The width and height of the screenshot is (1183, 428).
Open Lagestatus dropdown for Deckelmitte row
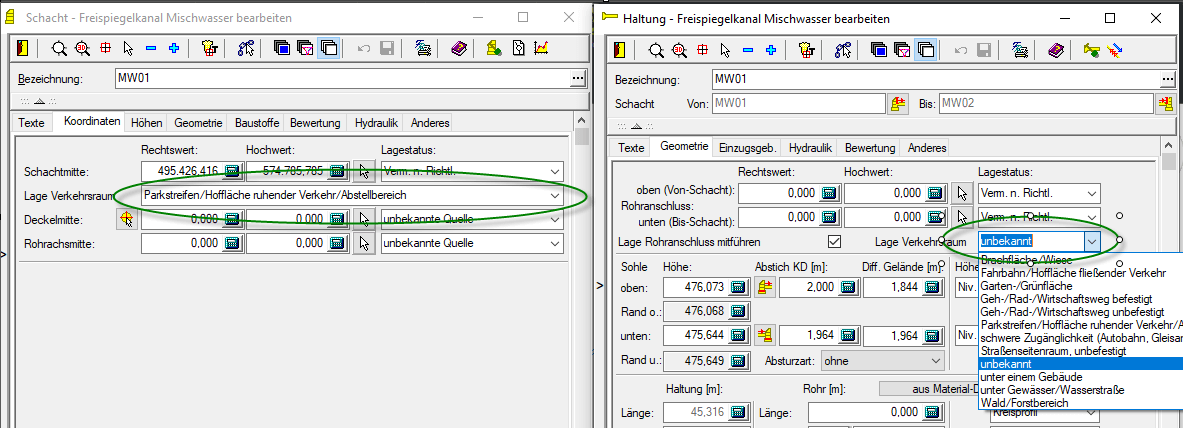[x=555, y=219]
